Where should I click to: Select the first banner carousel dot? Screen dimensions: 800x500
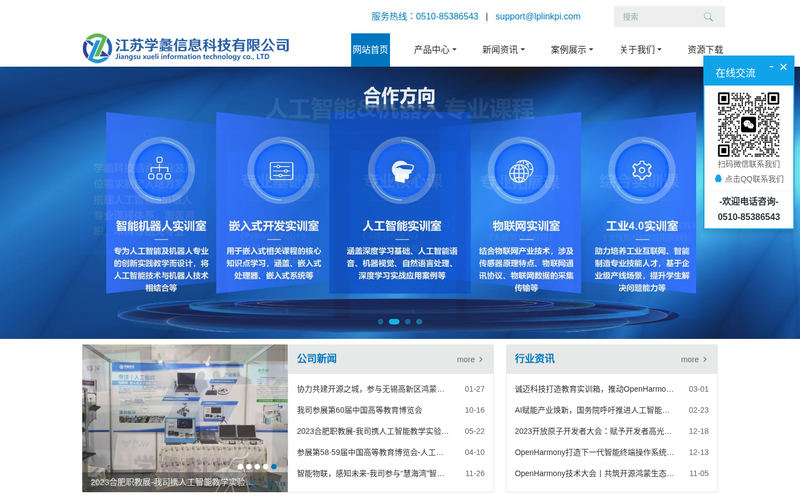pyautogui.click(x=380, y=321)
